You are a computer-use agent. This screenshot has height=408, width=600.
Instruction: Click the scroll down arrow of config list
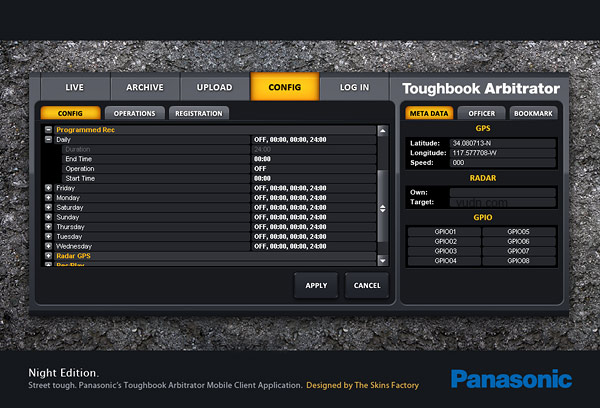pos(383,261)
